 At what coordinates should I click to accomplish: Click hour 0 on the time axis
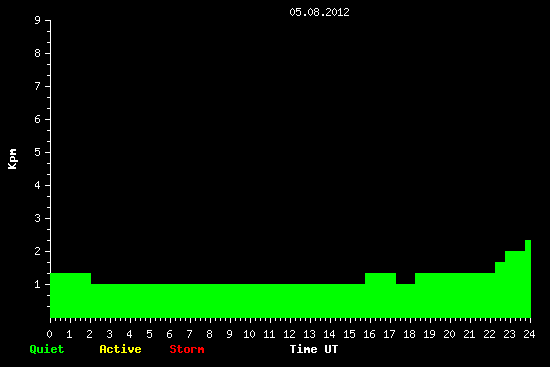pyautogui.click(x=49, y=334)
